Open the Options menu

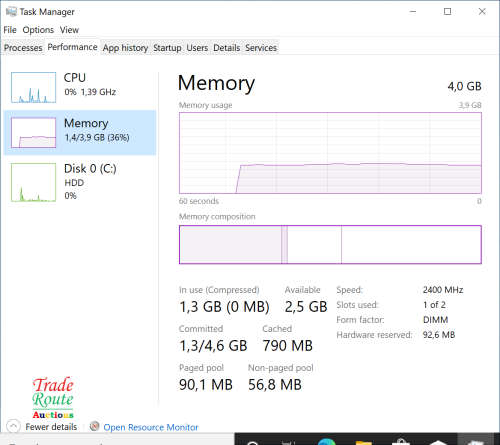[x=38, y=30]
